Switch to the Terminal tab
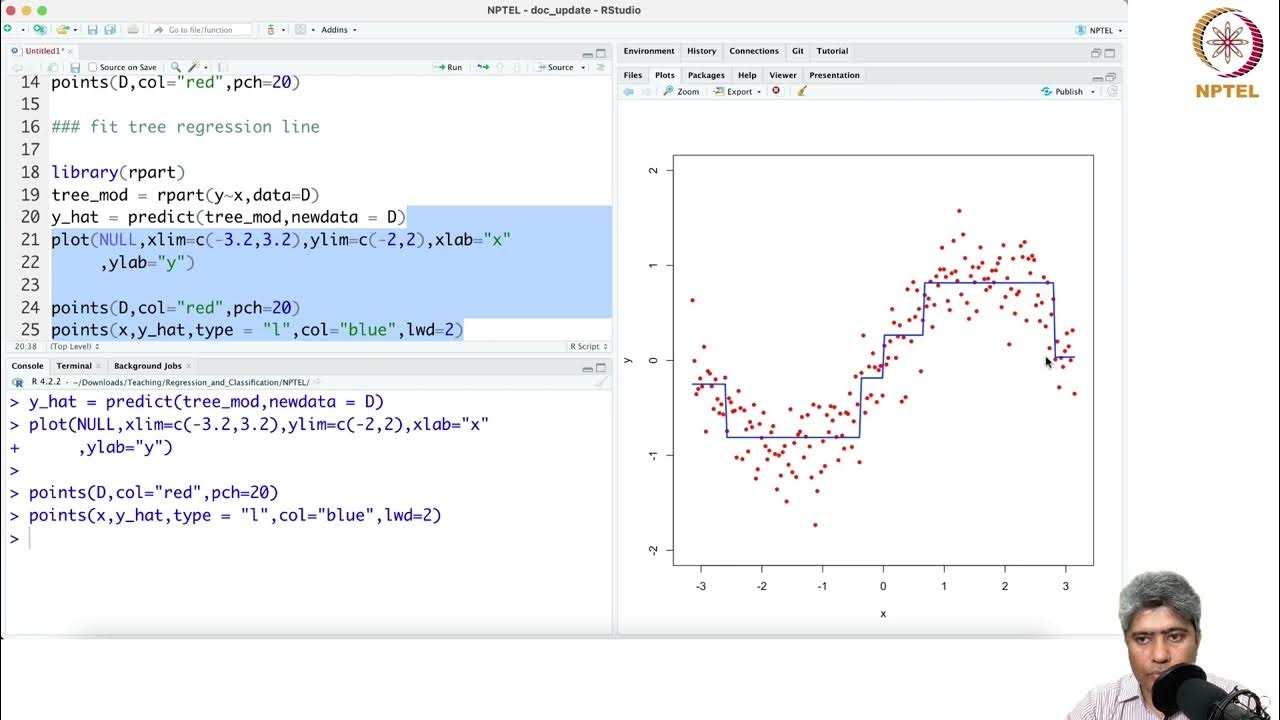1280x720 pixels. coord(74,366)
